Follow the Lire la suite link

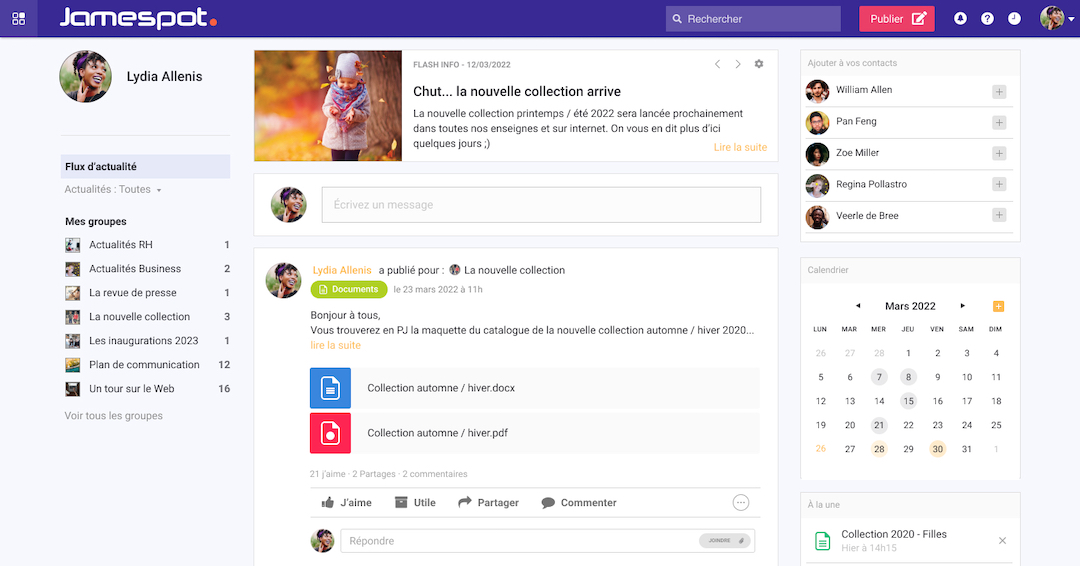tap(740, 147)
